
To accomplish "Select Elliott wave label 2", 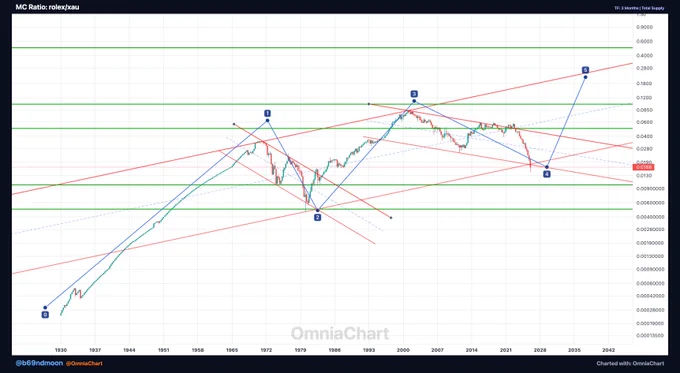I will tap(317, 217).
